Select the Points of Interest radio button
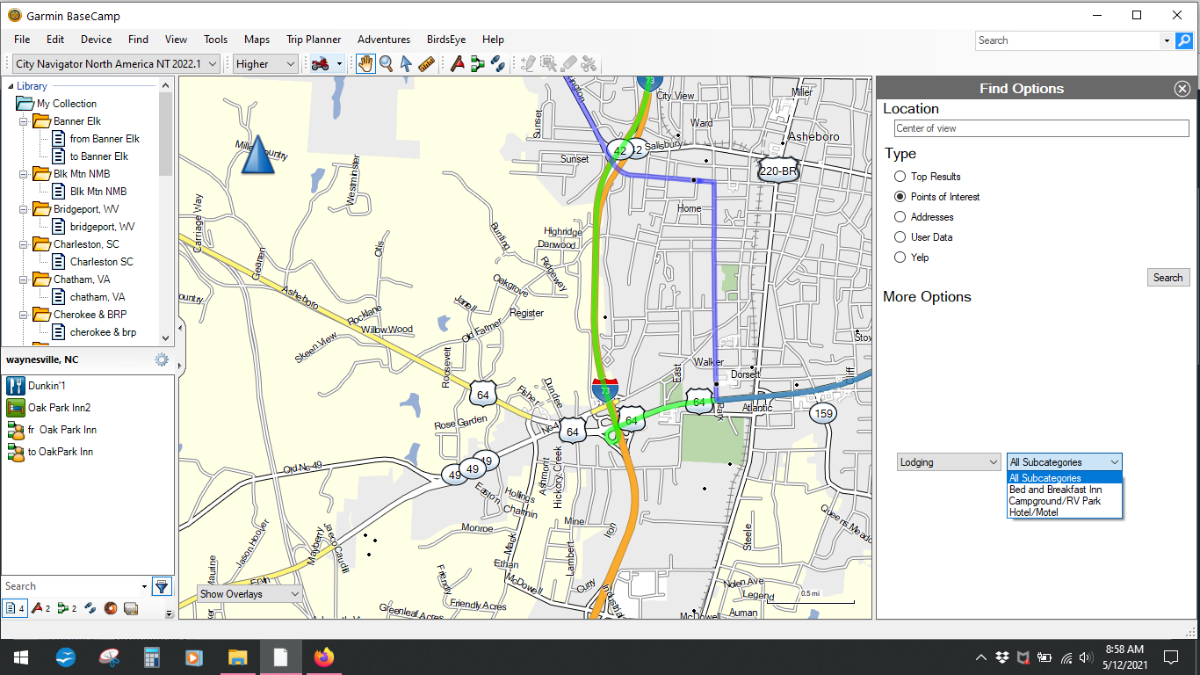The height and width of the screenshot is (675, 1200). click(900, 196)
